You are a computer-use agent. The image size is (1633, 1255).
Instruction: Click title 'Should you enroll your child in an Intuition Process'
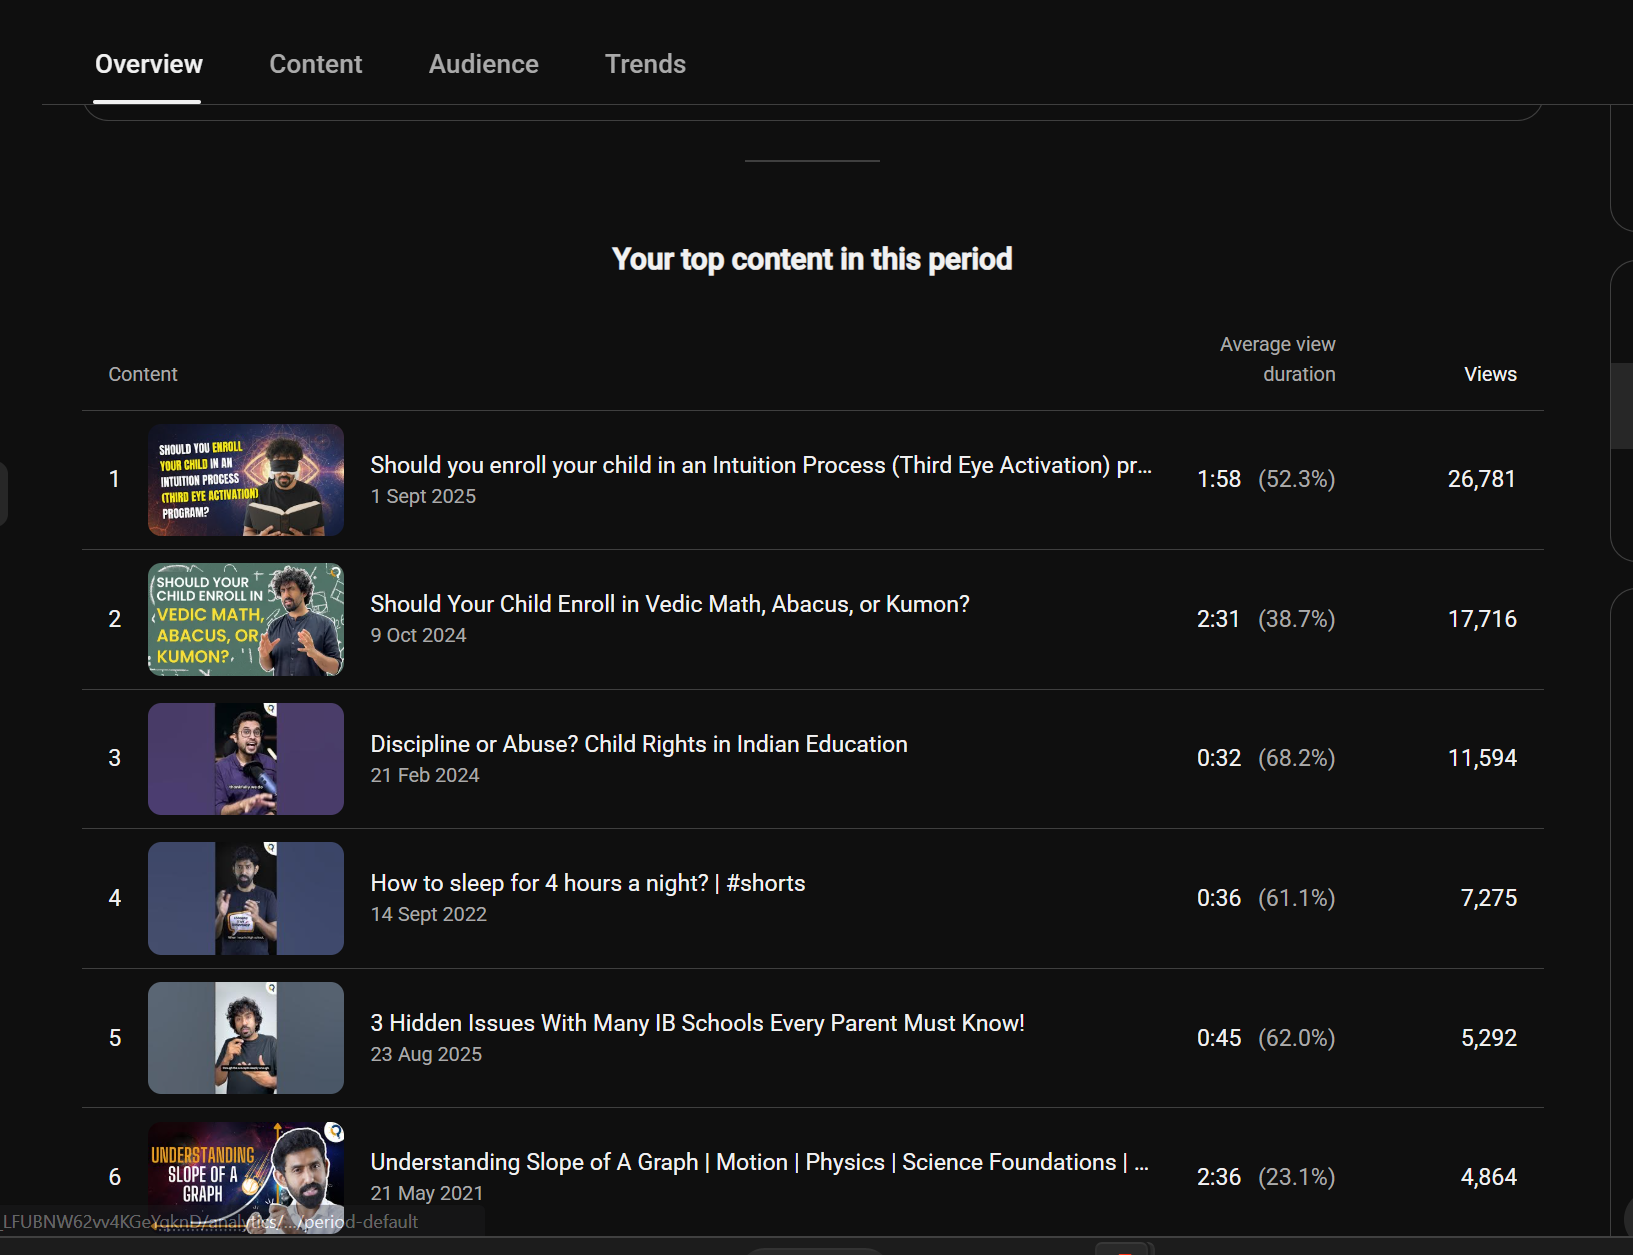coord(761,465)
